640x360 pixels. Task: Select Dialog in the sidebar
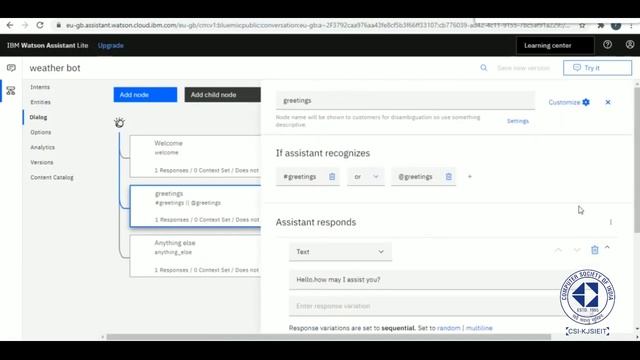[x=38, y=117]
